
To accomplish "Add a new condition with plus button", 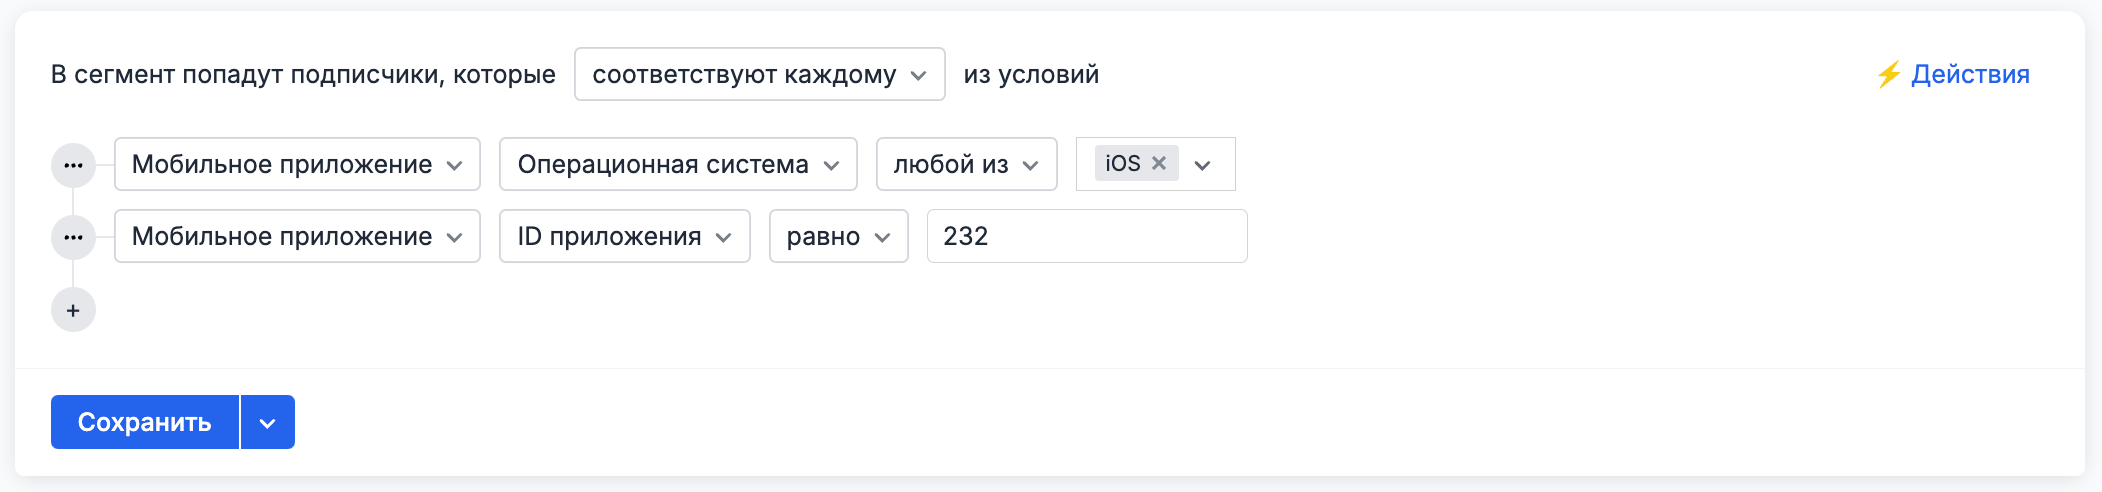I will pyautogui.click(x=73, y=310).
